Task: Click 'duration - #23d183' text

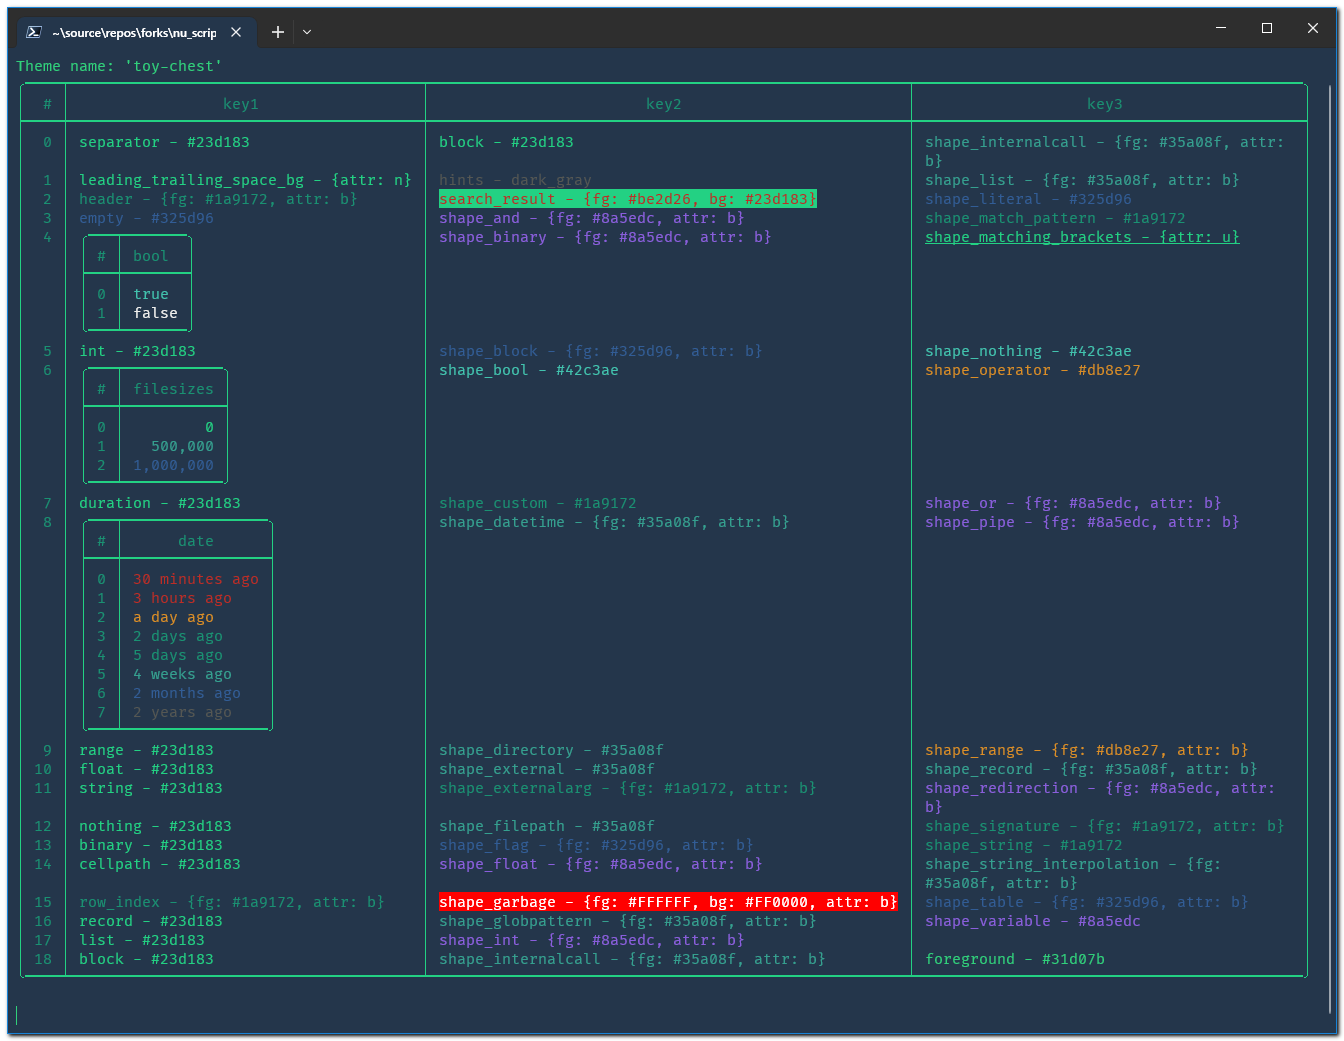Action: coord(160,503)
